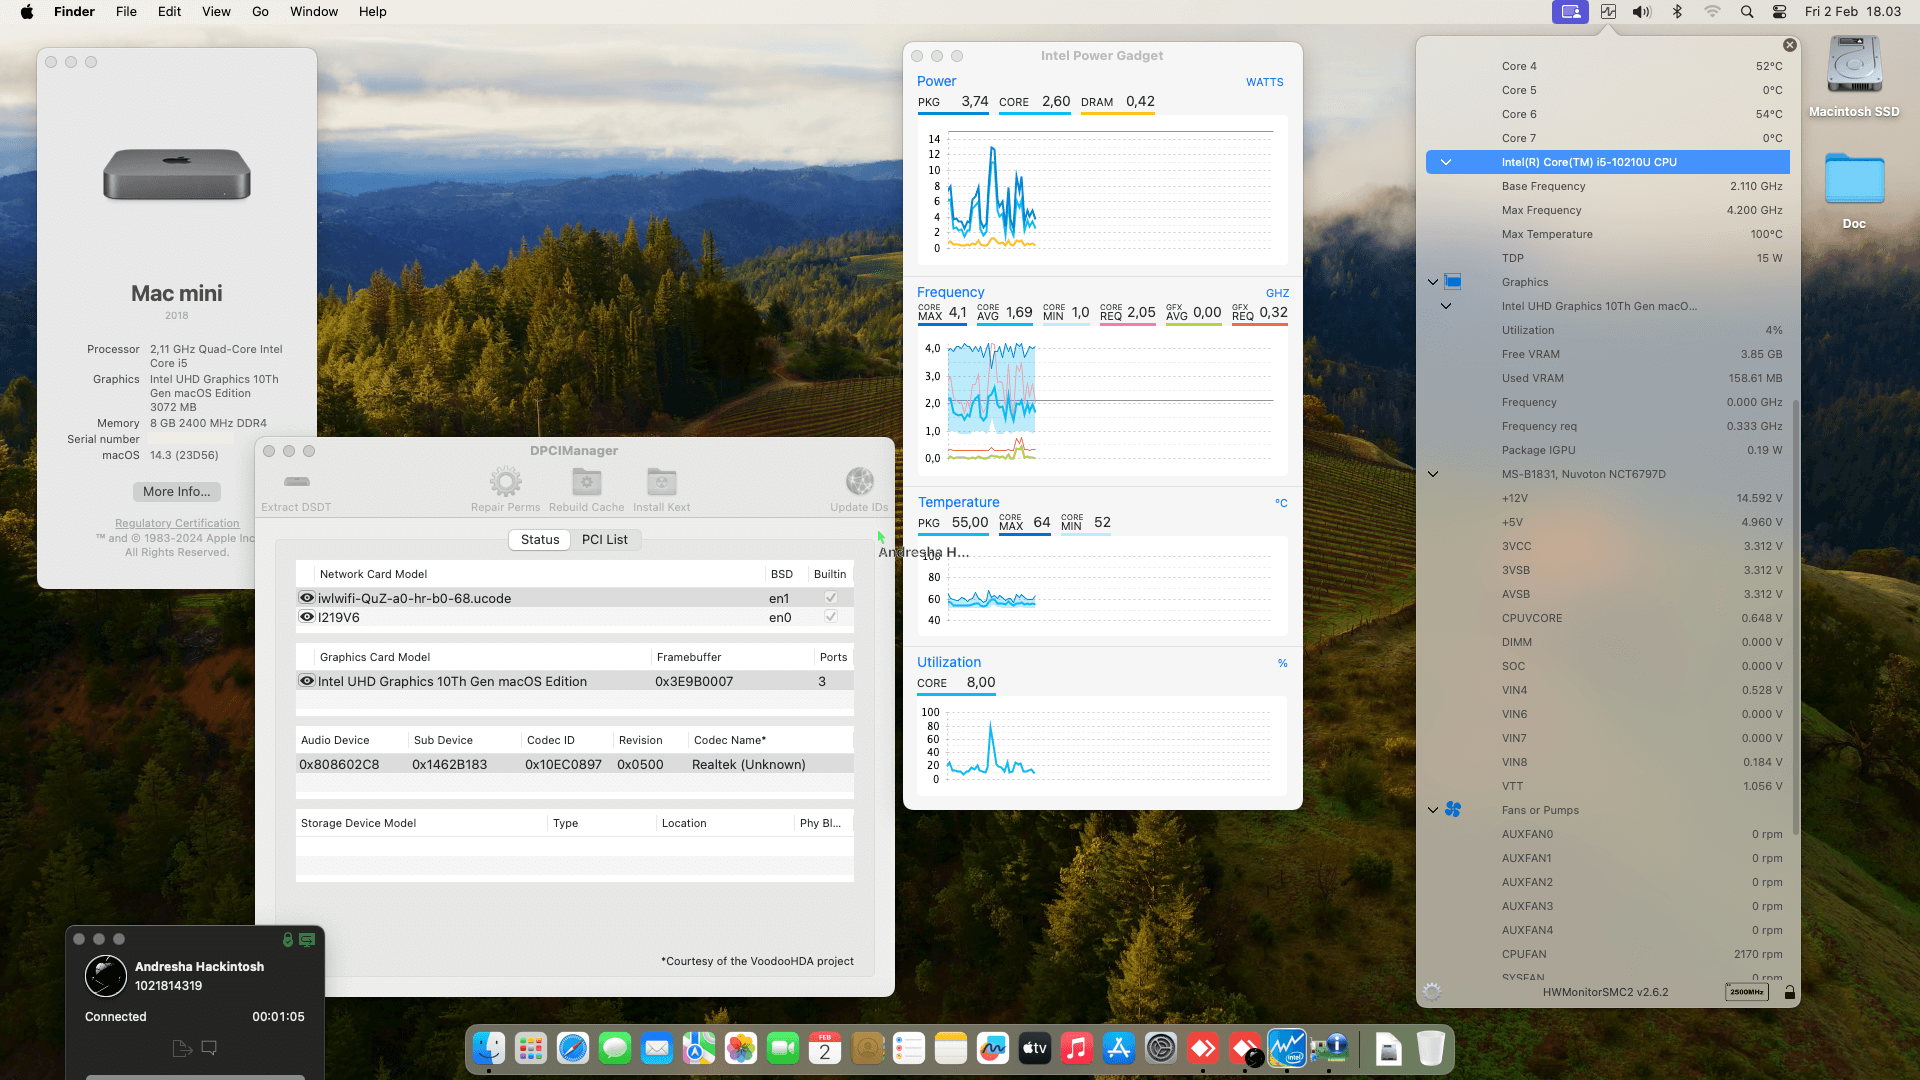Open Launchpad from the Dock
The height and width of the screenshot is (1080, 1920).
tap(531, 1048)
